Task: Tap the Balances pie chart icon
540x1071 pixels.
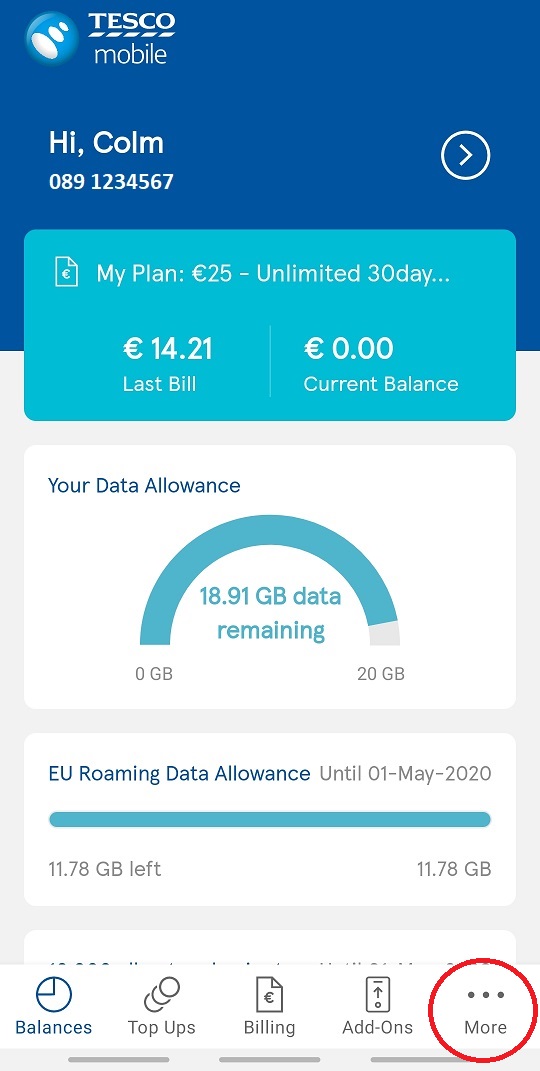Action: pyautogui.click(x=53, y=995)
